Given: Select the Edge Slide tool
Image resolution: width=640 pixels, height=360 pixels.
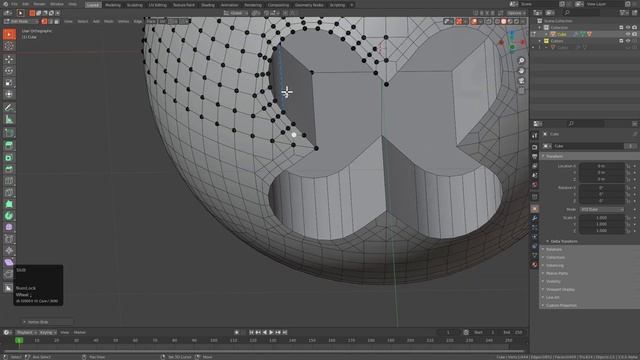Looking at the screenshot, I should 9,239.
